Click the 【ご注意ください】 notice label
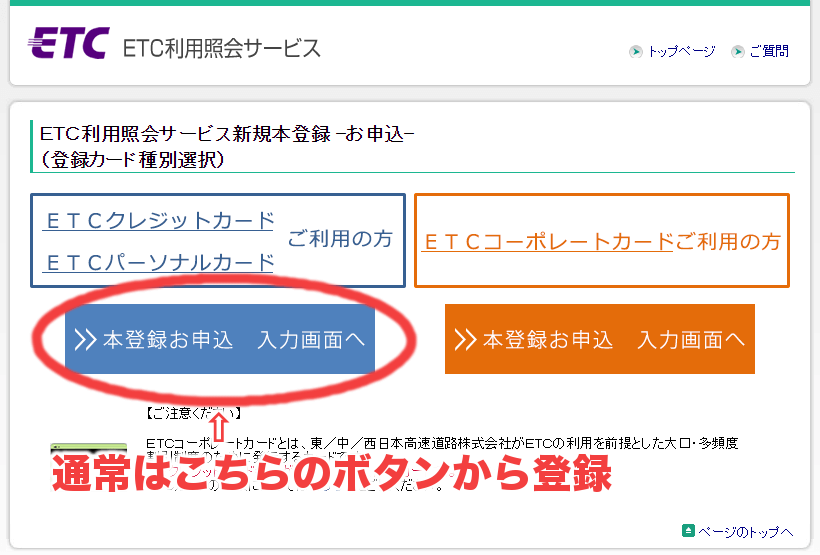Screen dimensions: 820x555 point(193,413)
